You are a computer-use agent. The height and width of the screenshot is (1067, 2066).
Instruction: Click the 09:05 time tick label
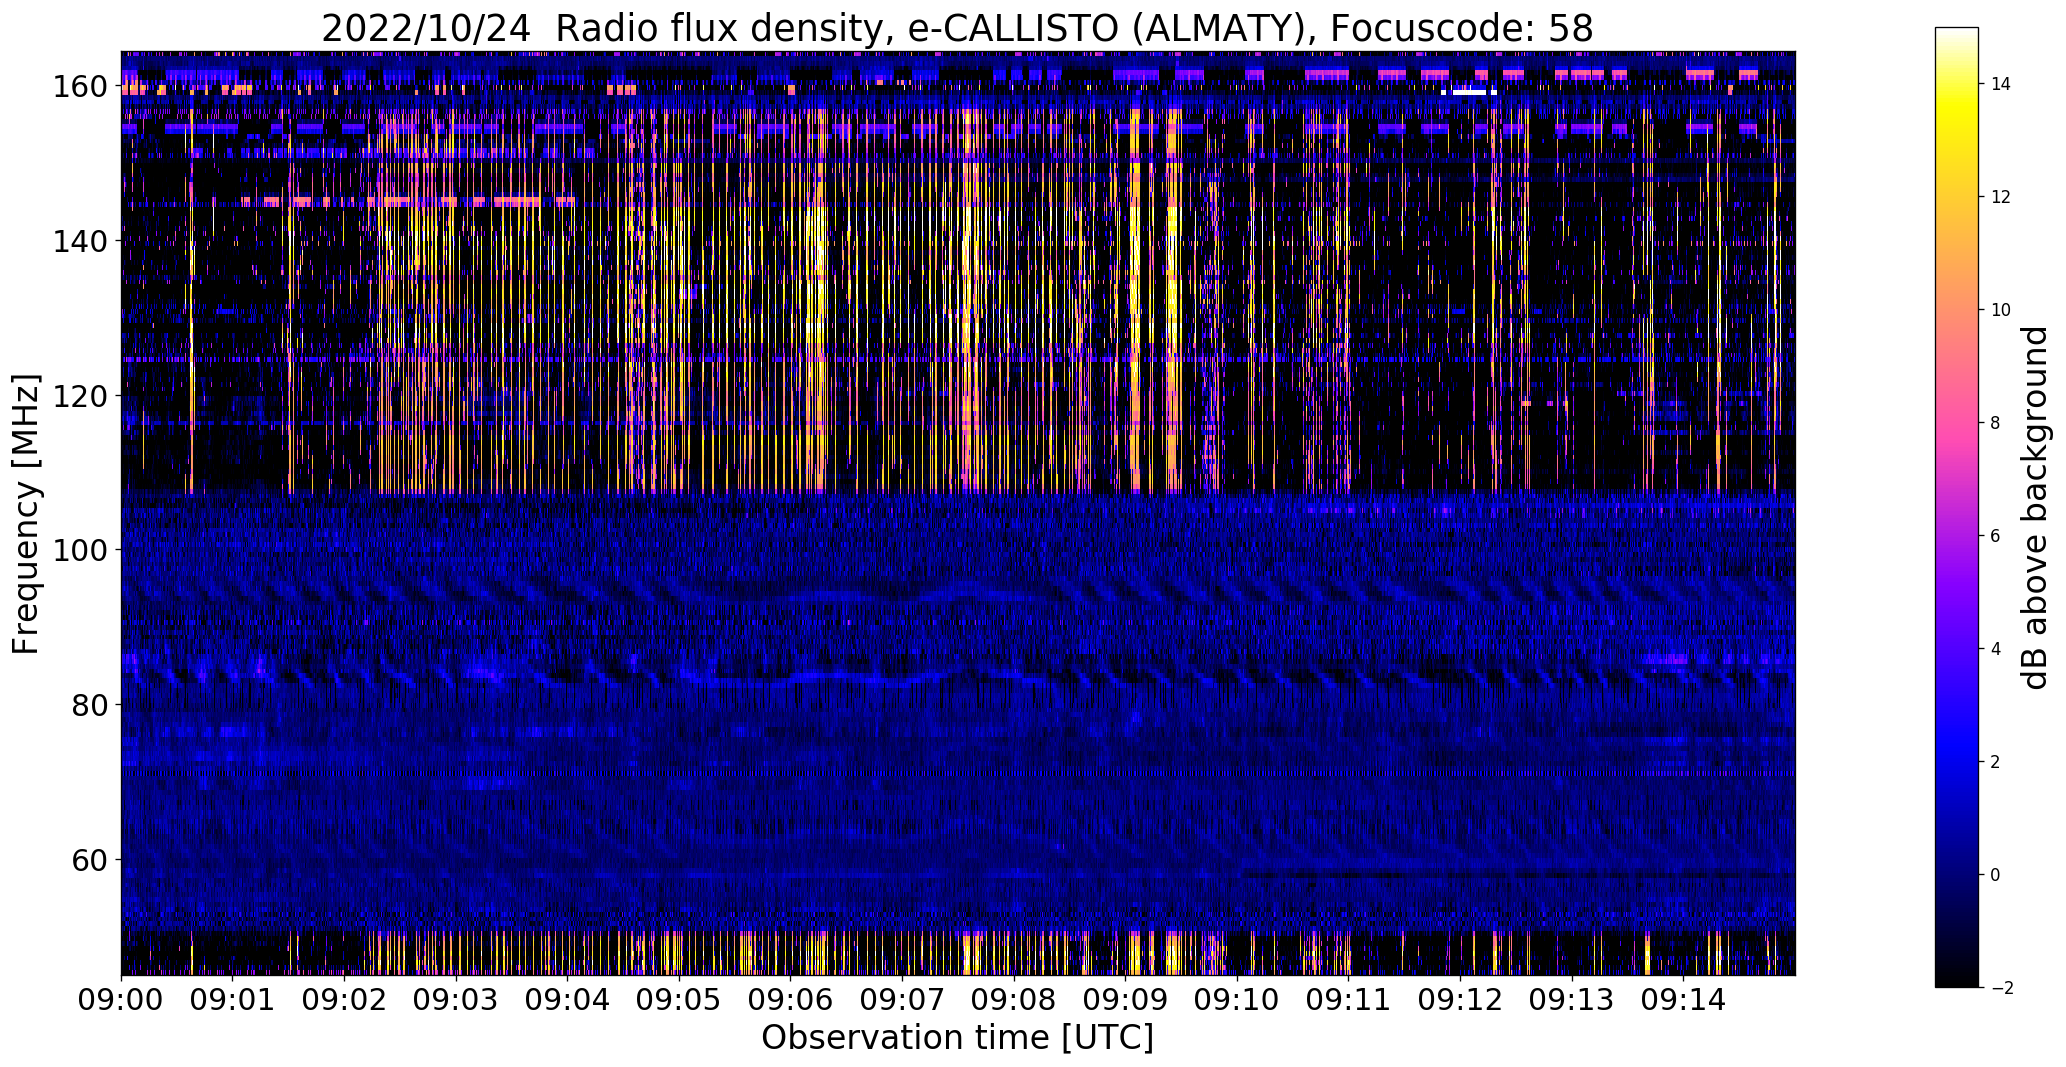(x=679, y=1000)
